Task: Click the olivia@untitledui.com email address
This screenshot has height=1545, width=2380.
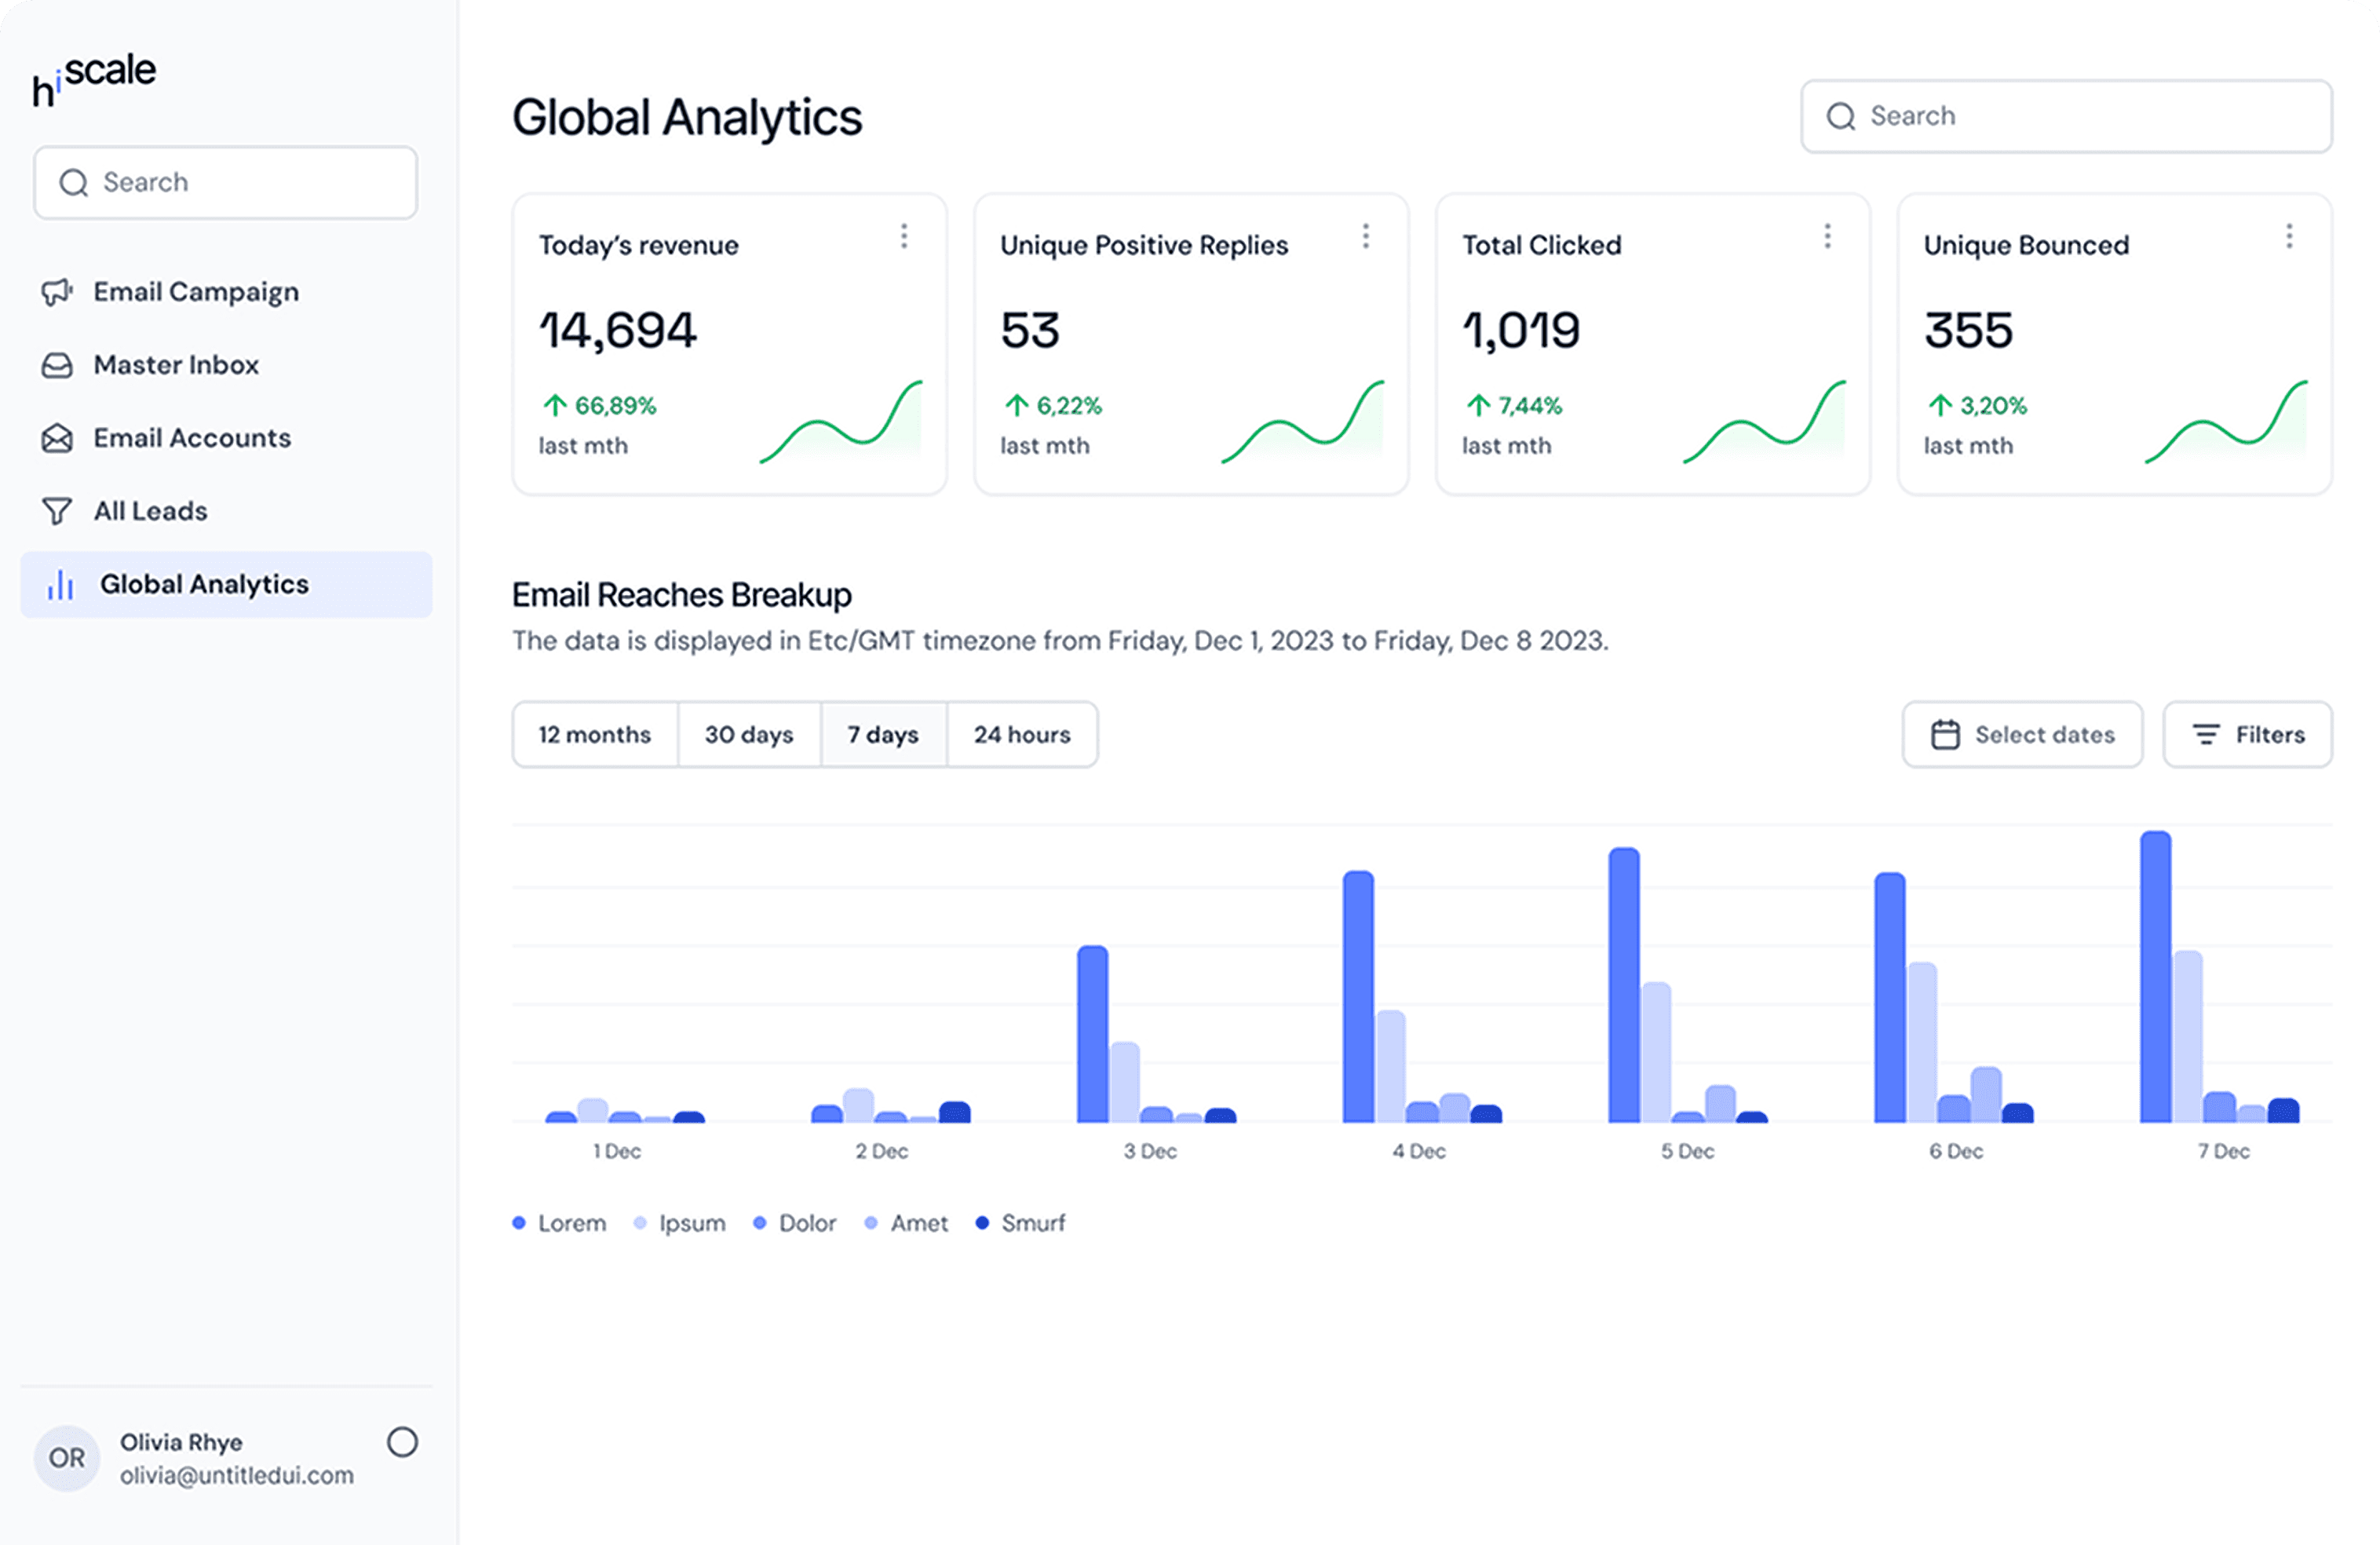Action: coord(237,1476)
